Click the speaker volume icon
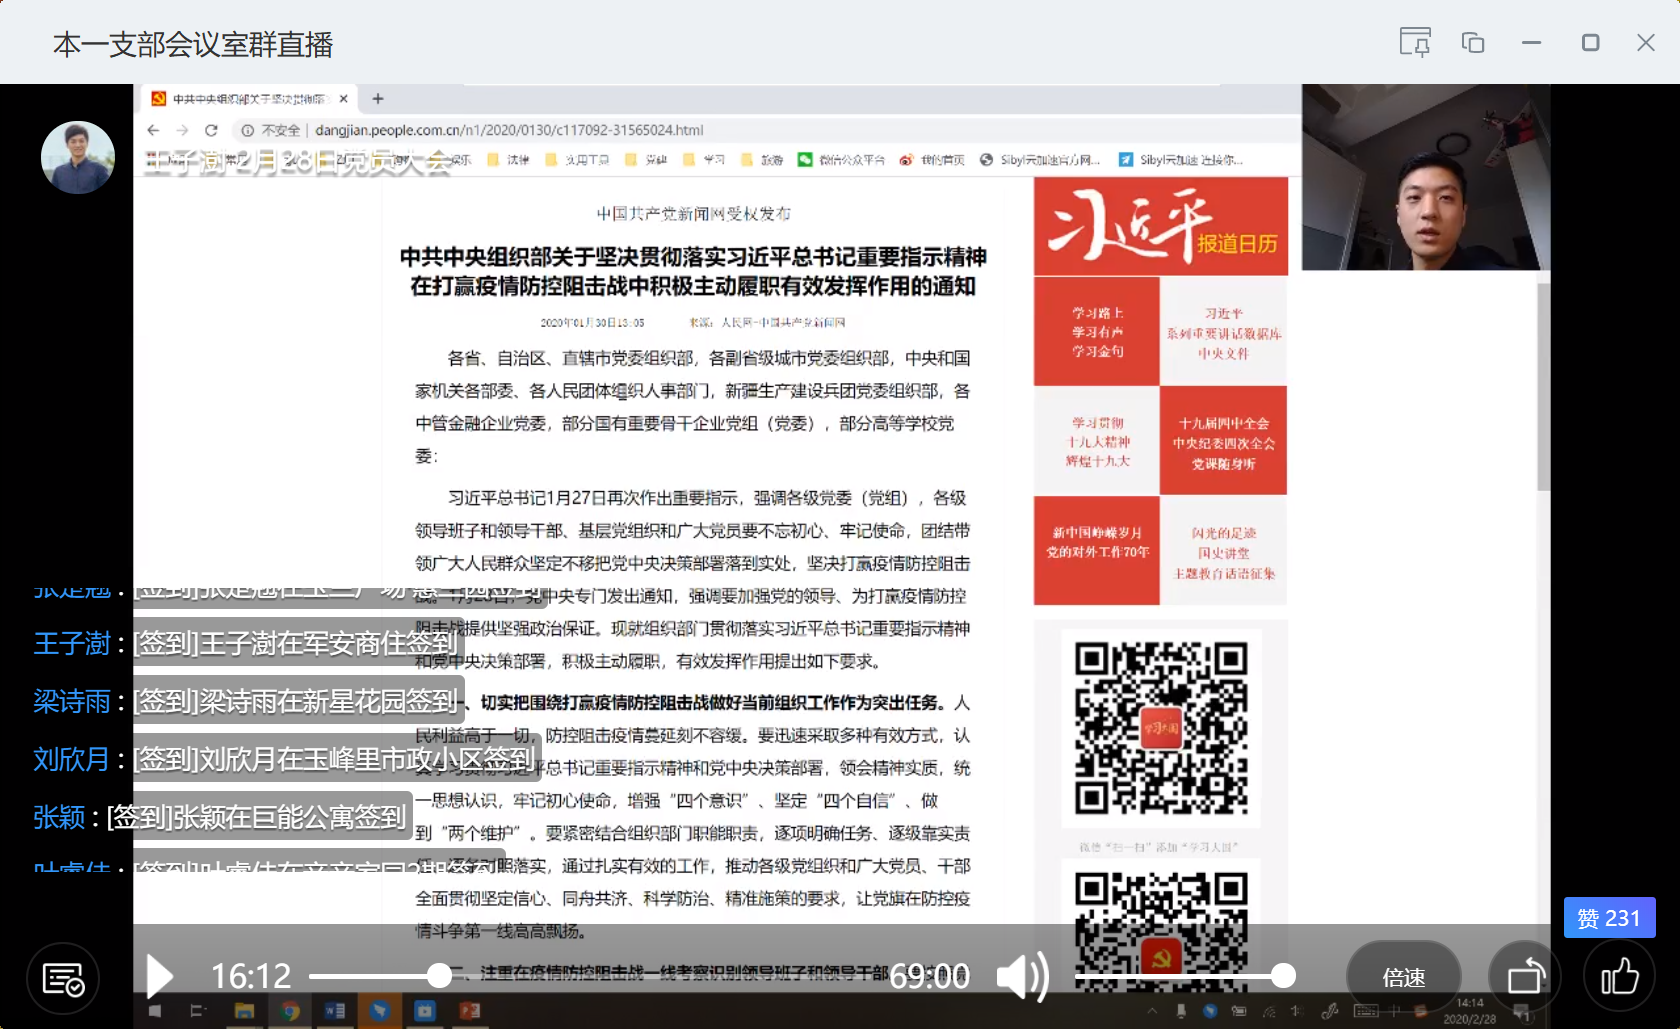Viewport: 1680px width, 1029px height. pyautogui.click(x=1022, y=976)
